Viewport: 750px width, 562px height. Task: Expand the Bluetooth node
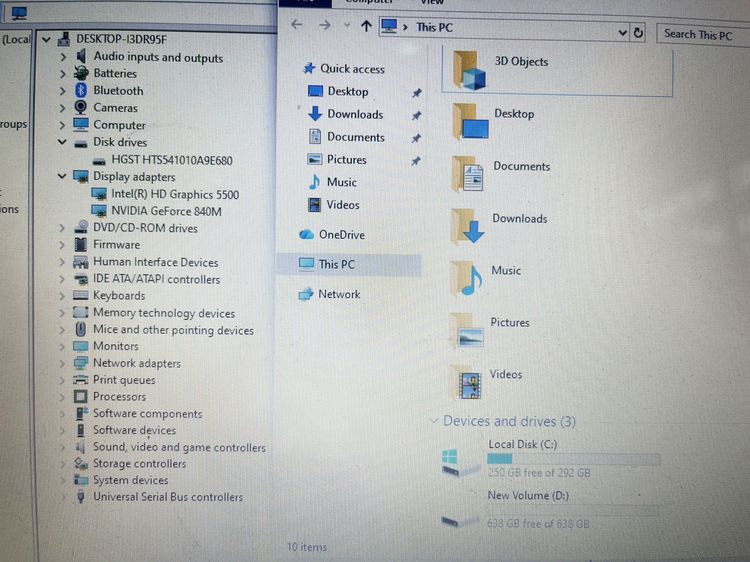62,90
